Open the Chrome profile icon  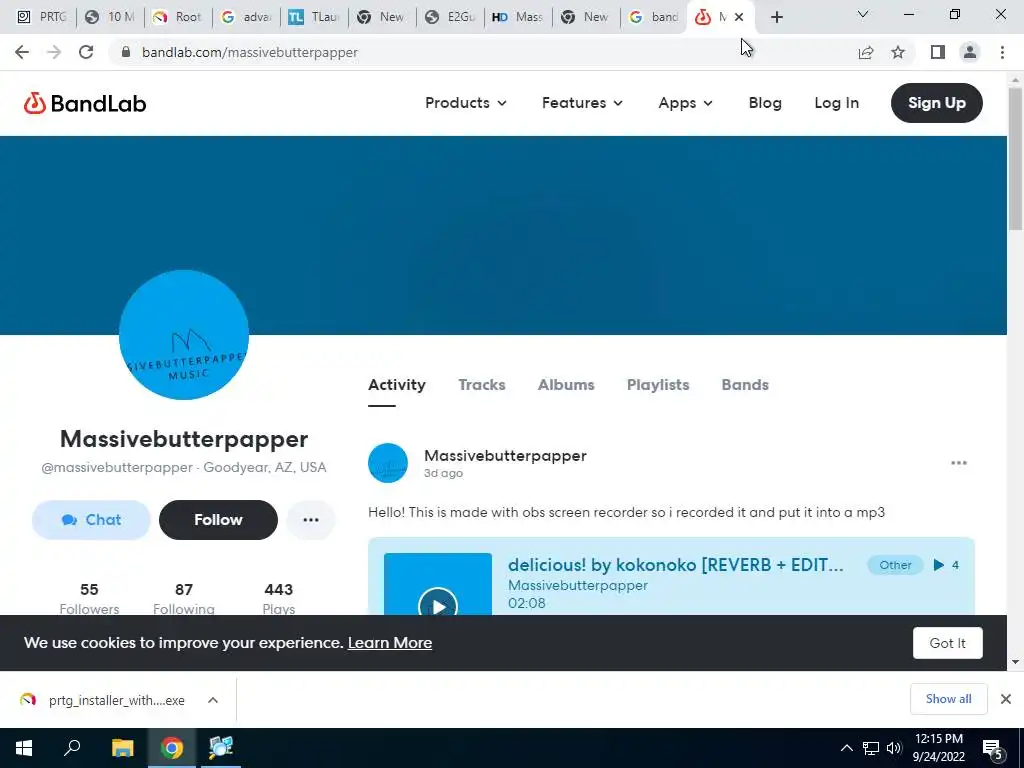[970, 52]
